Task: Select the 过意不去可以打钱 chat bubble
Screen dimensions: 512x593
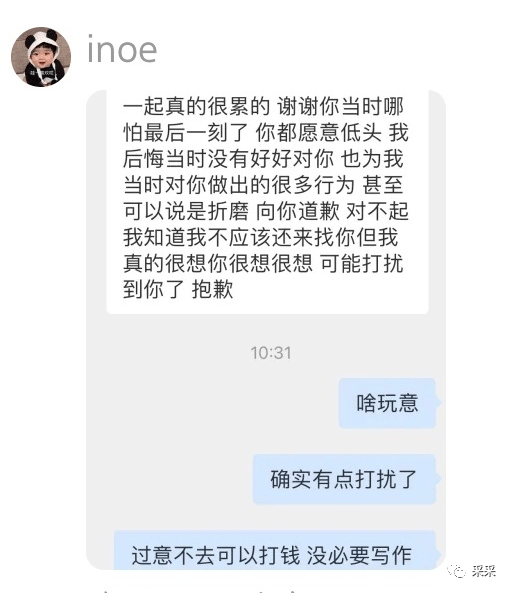Action: pos(275,550)
